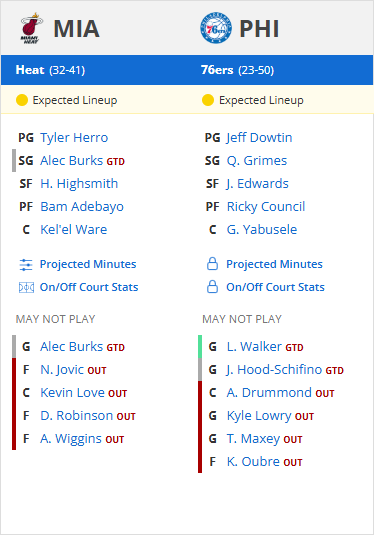Click the yellow 76ers Expected Lineup dot
Image resolution: width=374 pixels, height=535 pixels.
pyautogui.click(x=208, y=100)
